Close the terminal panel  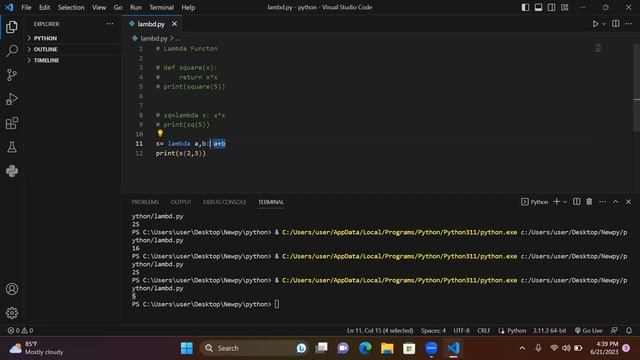click(x=629, y=202)
